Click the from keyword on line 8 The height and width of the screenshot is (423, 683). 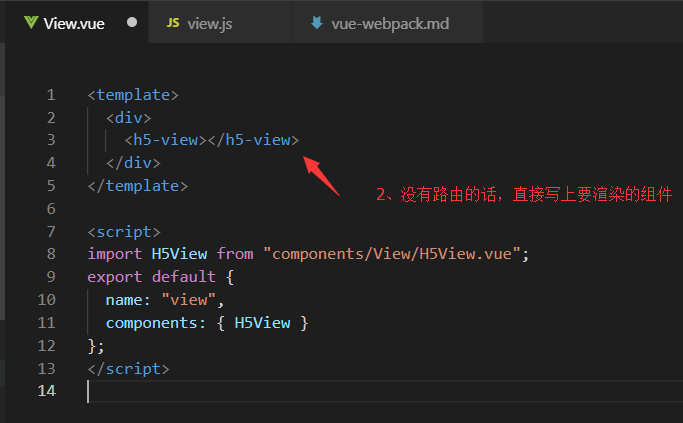(235, 254)
